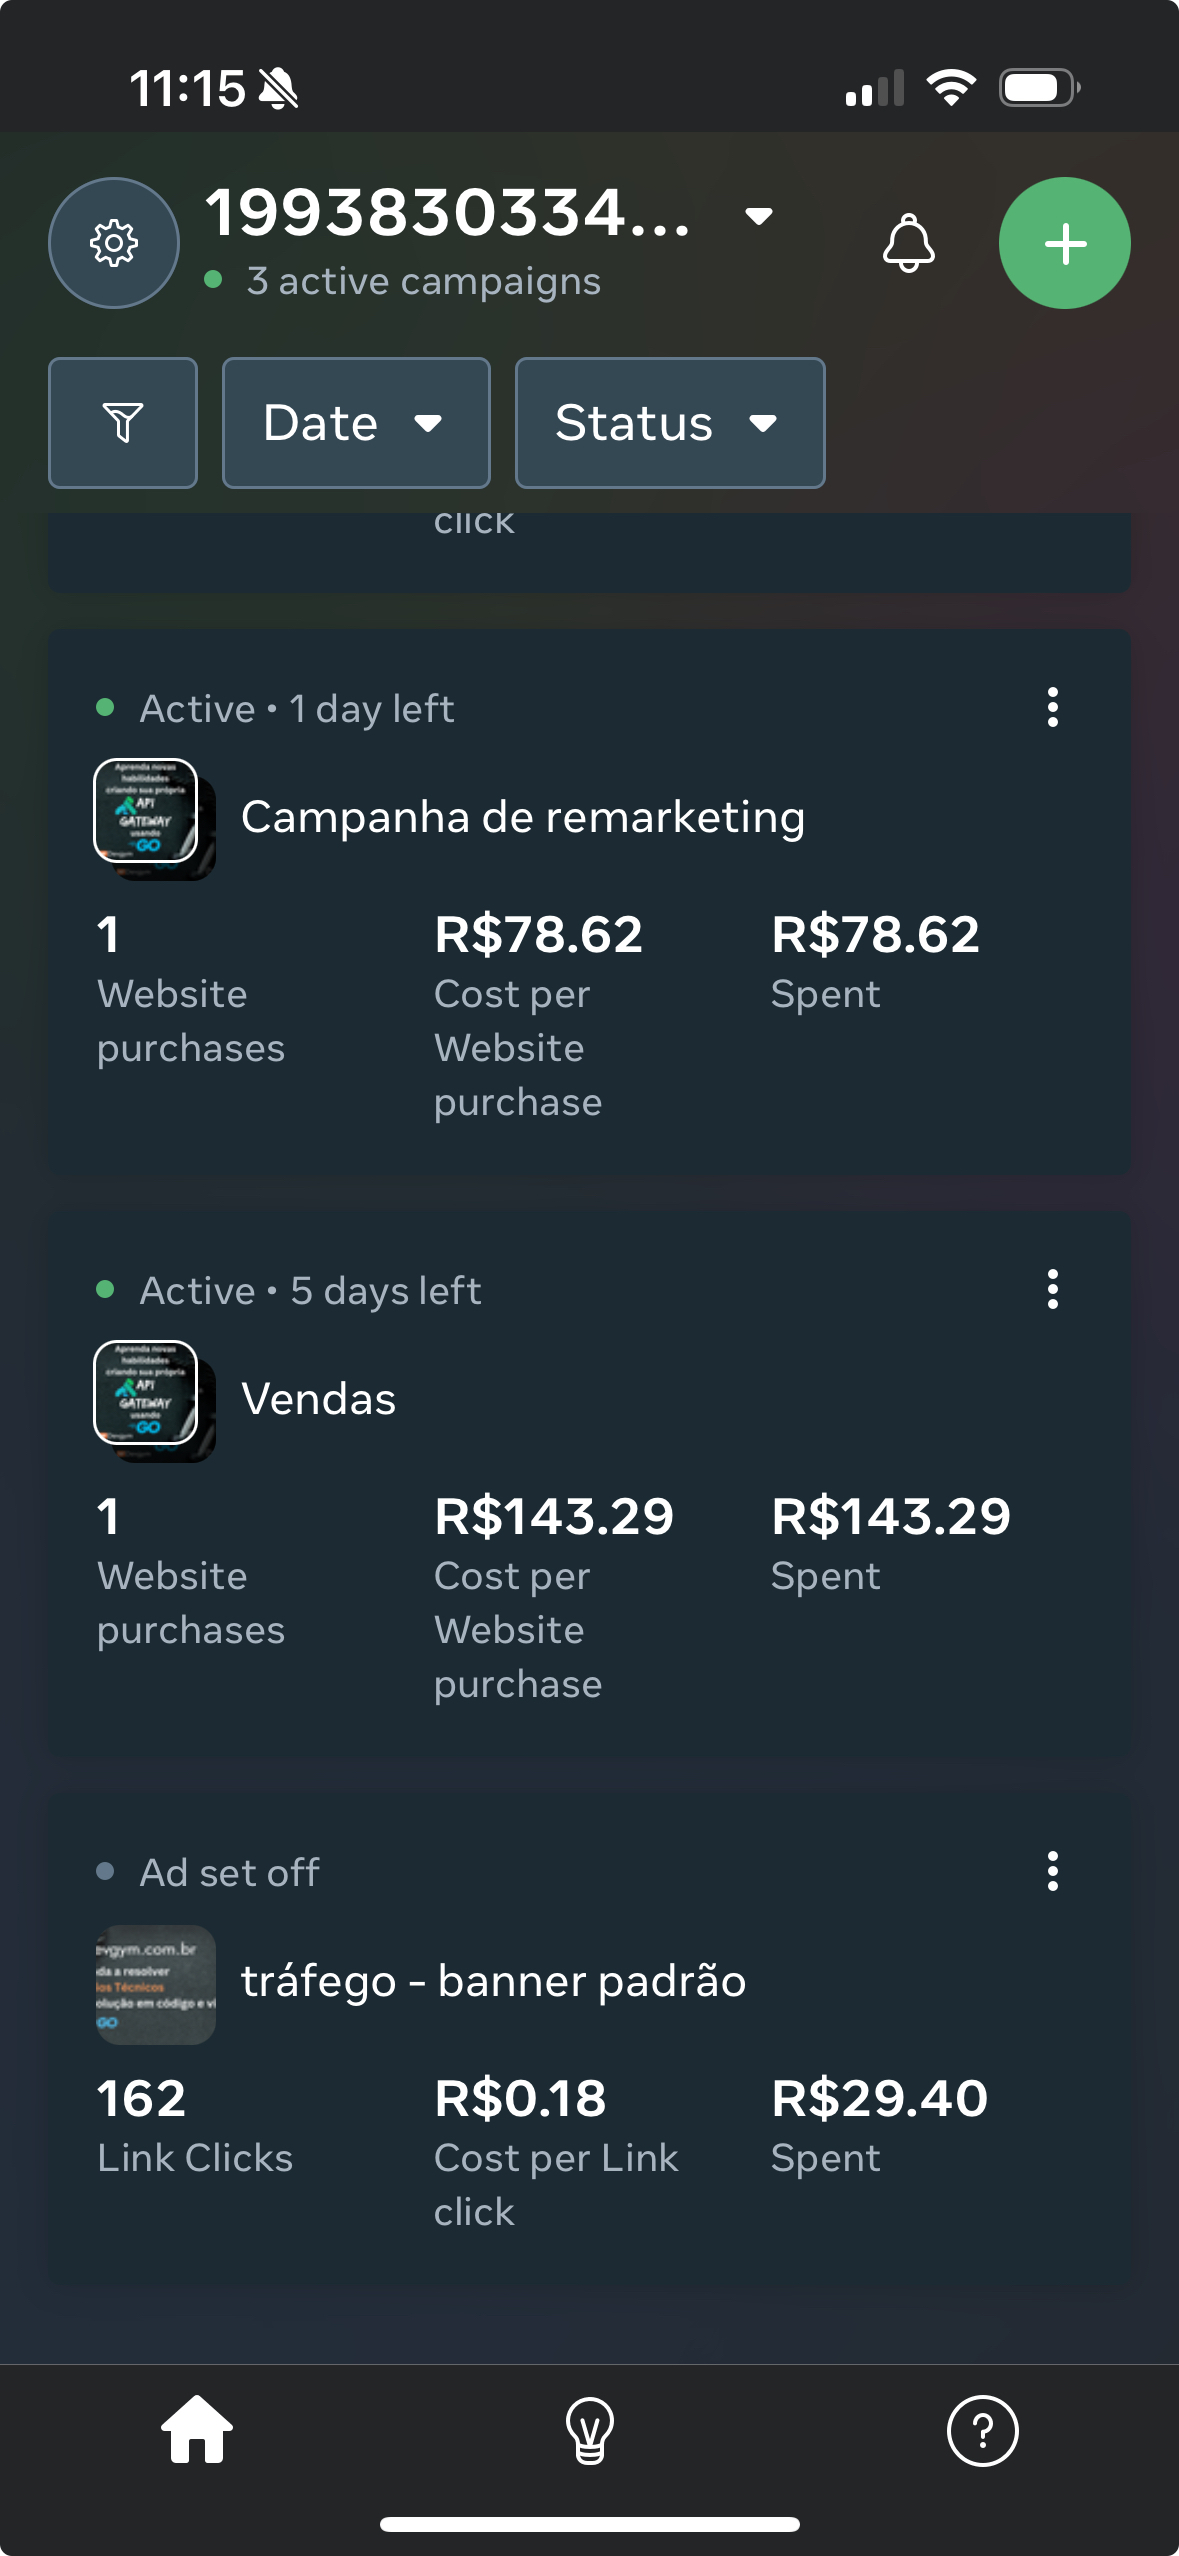1179x2556 pixels.
Task: Open the lightbulb insights tab
Action: pyautogui.click(x=589, y=2430)
